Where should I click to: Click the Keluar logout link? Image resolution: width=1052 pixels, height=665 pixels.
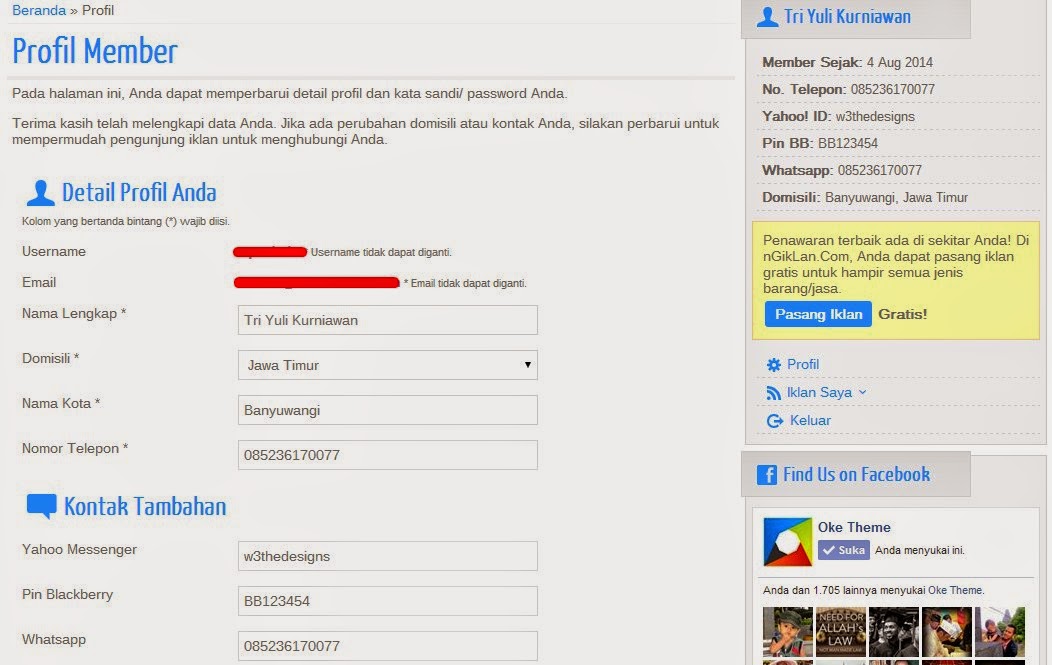pos(810,421)
